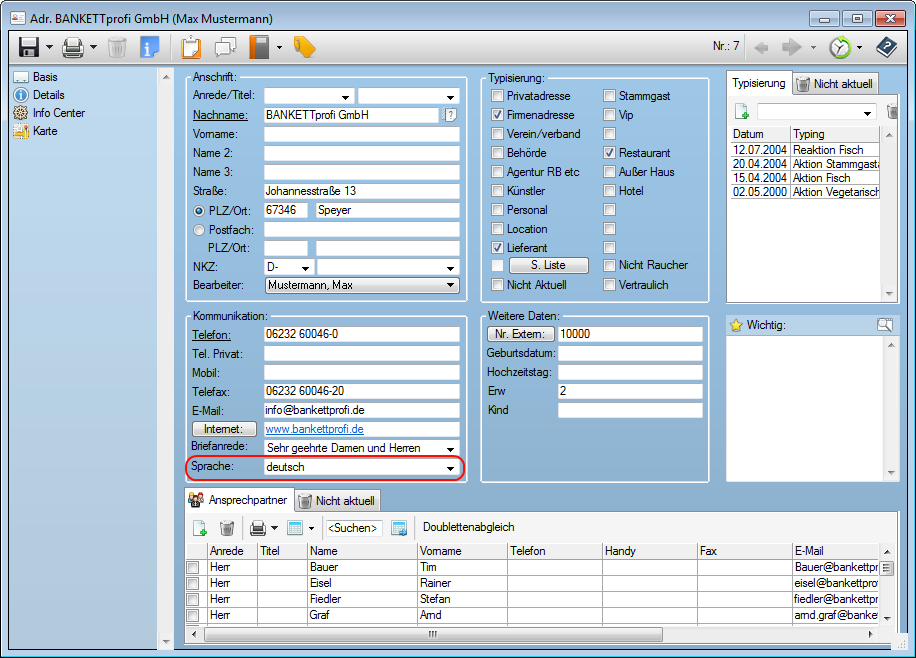Uncheck the Restaurant checkbox
Image resolution: width=916 pixels, height=658 pixels.
610,153
